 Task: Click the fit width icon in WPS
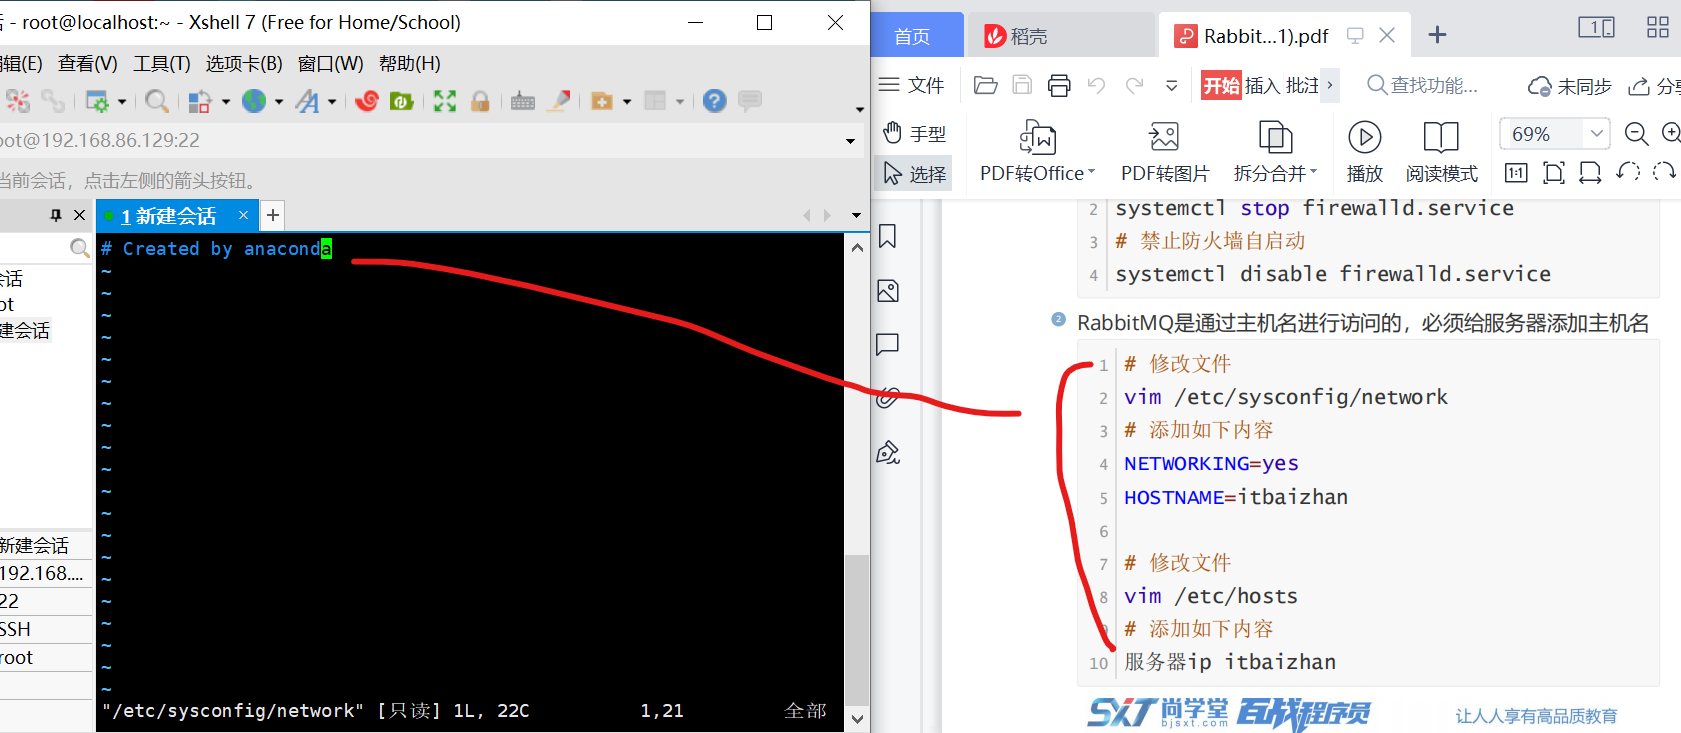[1590, 173]
